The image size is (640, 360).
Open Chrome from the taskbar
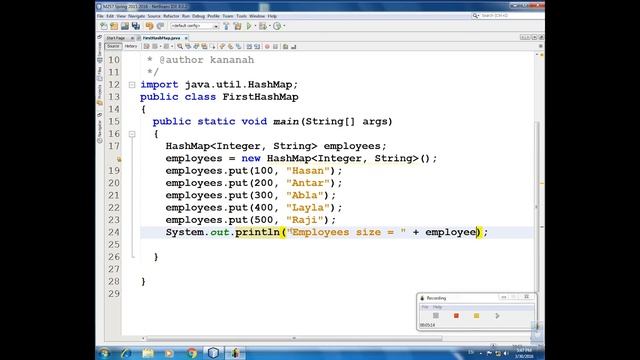191,353
